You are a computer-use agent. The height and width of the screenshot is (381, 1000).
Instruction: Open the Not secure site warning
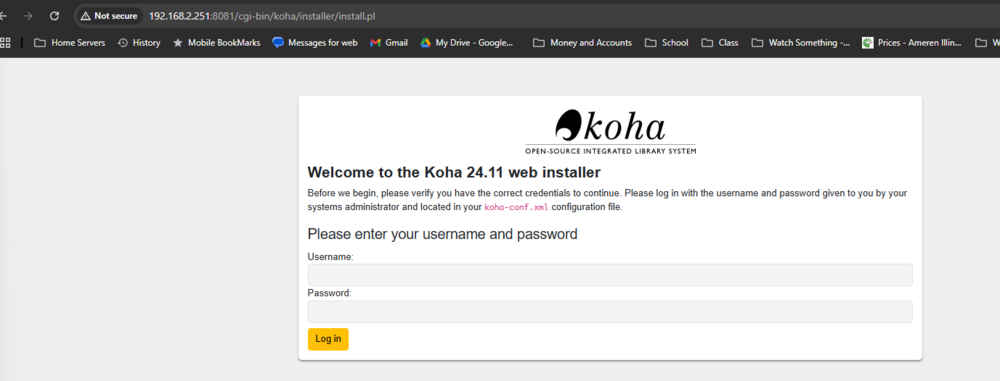tap(109, 16)
